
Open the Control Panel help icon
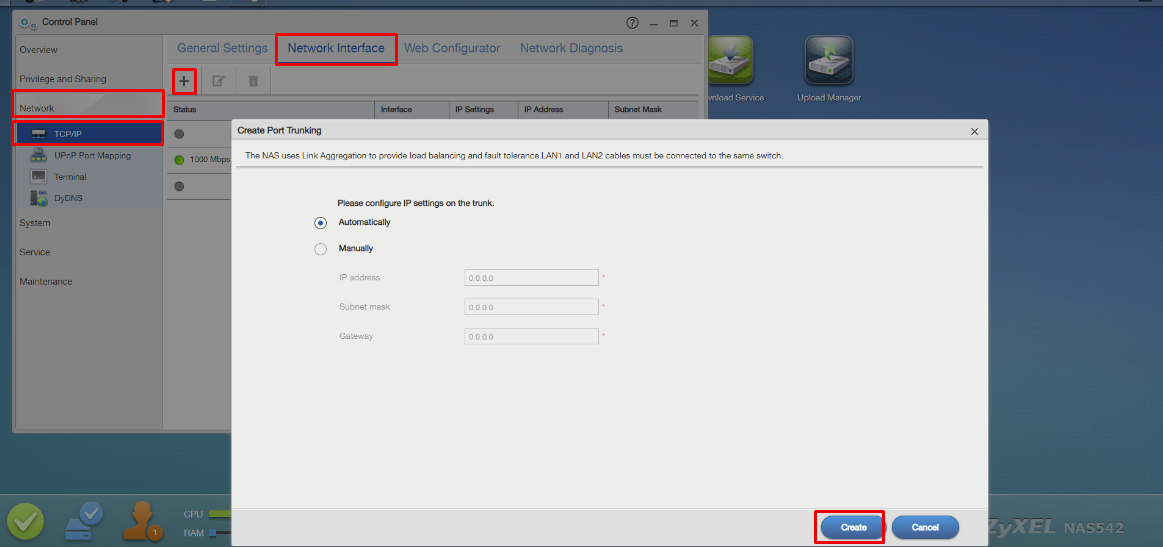(632, 23)
